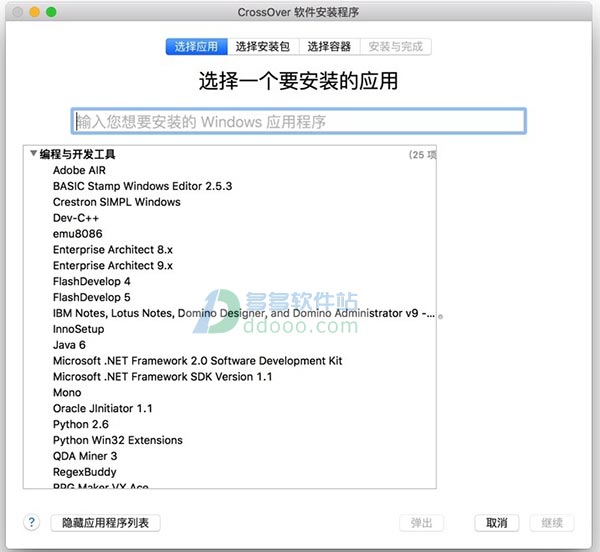600x552 pixels.
Task: Focus the Windows application search field
Action: tap(298, 121)
